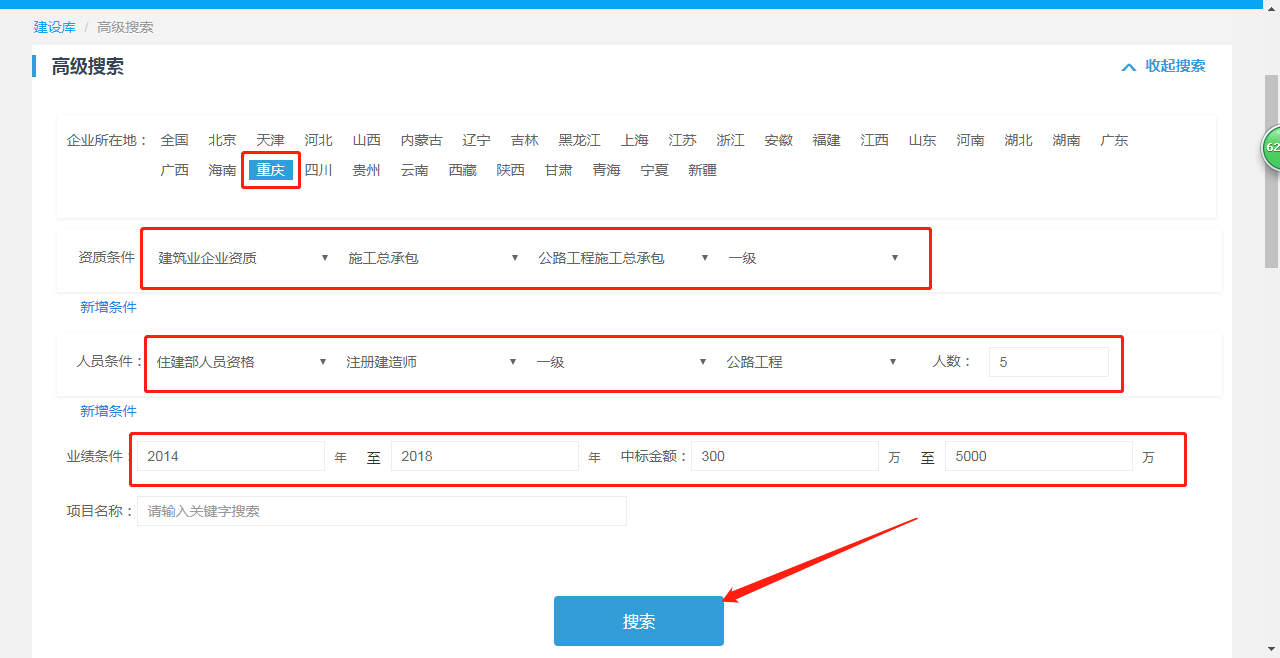
Task: Choose 全国 region option
Action: click(x=174, y=140)
